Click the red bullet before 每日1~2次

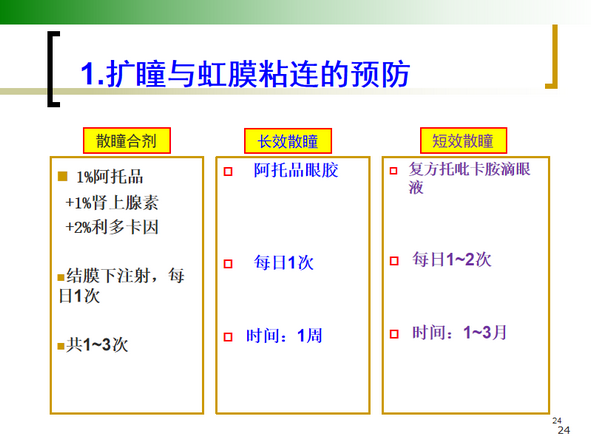point(394,261)
